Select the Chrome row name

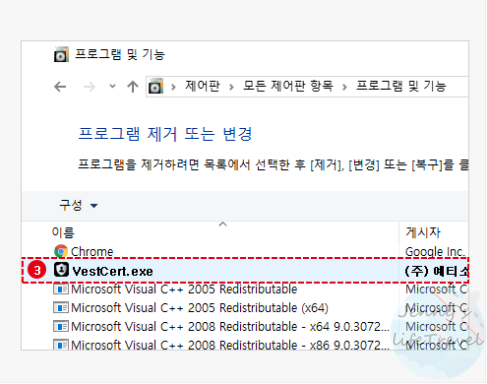tap(92, 252)
